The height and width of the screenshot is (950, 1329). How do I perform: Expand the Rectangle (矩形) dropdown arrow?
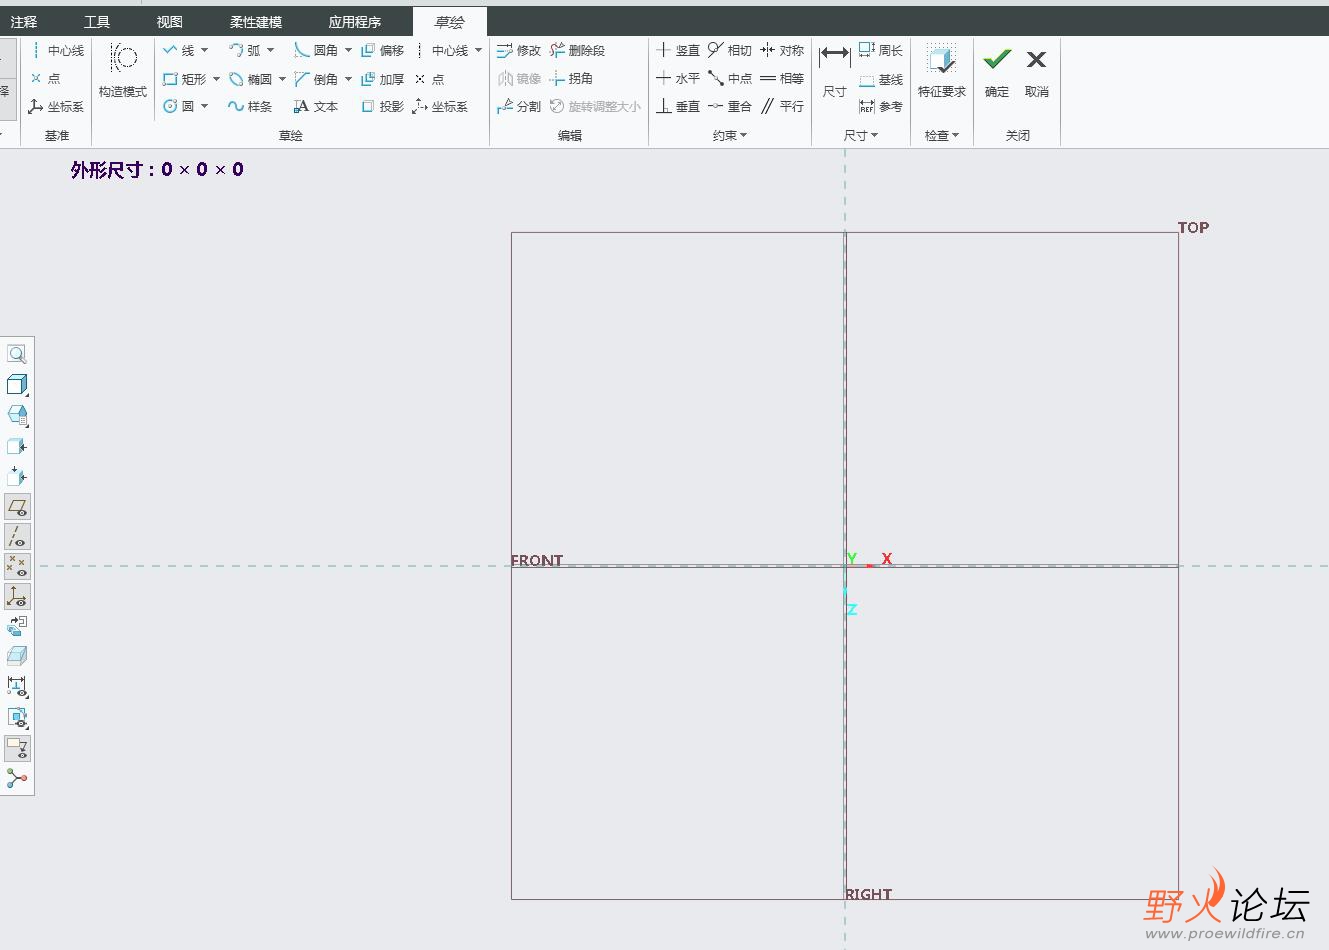[x=216, y=78]
